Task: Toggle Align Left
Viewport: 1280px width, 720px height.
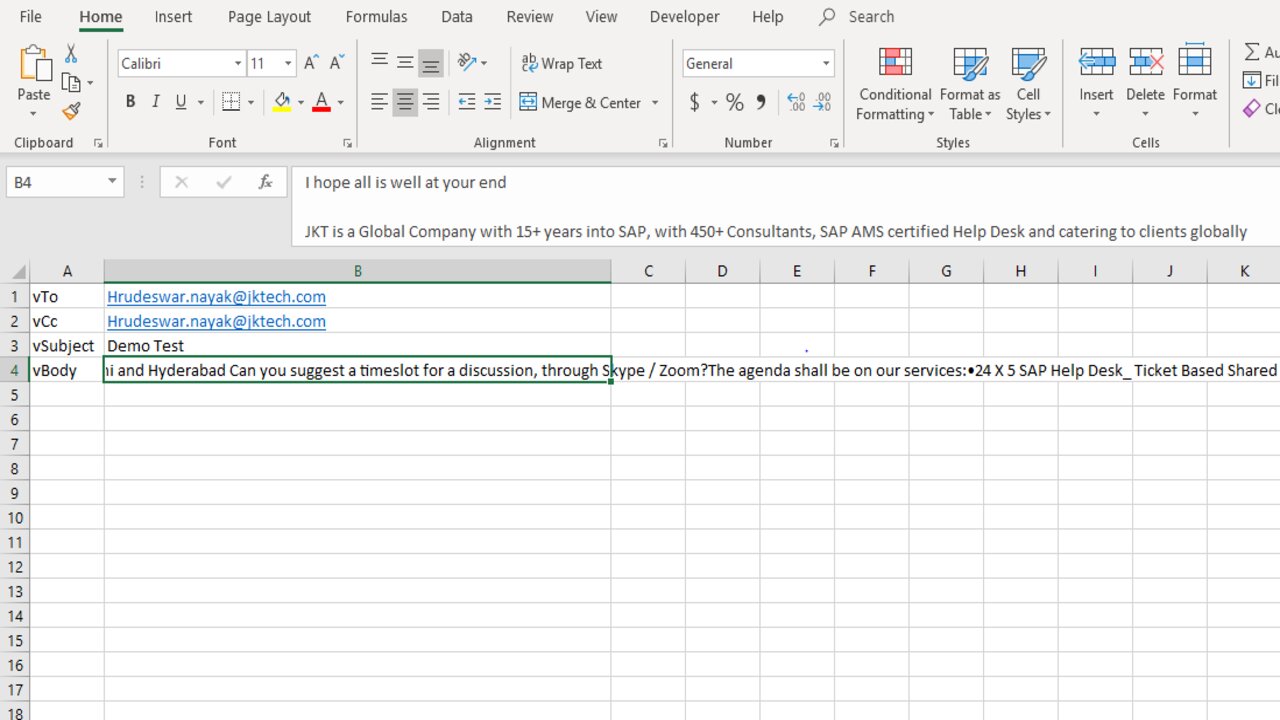Action: point(379,102)
